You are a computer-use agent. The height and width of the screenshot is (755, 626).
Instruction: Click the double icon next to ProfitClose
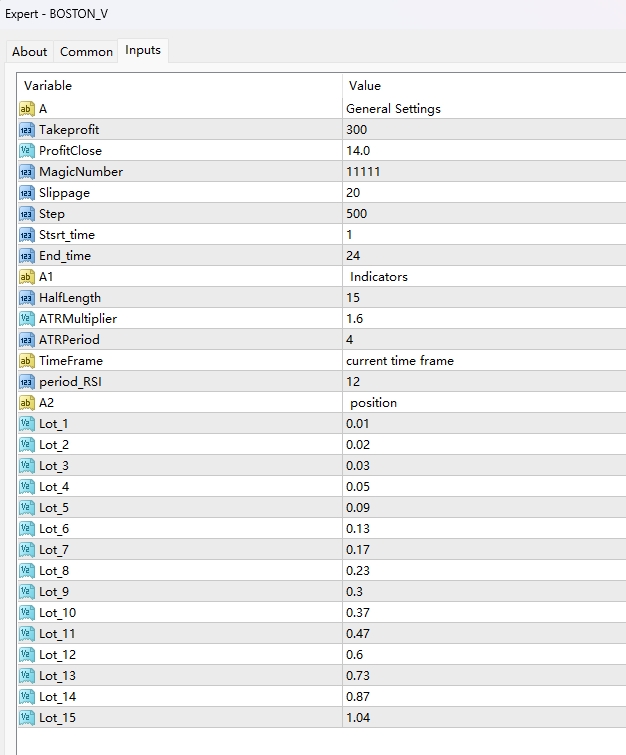26,151
